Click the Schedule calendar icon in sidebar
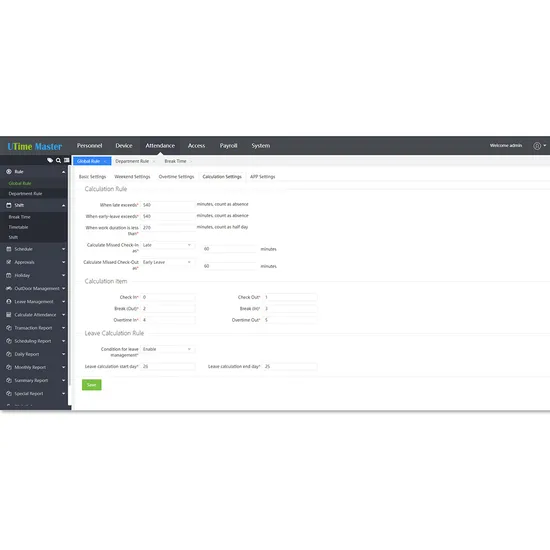 point(9,249)
